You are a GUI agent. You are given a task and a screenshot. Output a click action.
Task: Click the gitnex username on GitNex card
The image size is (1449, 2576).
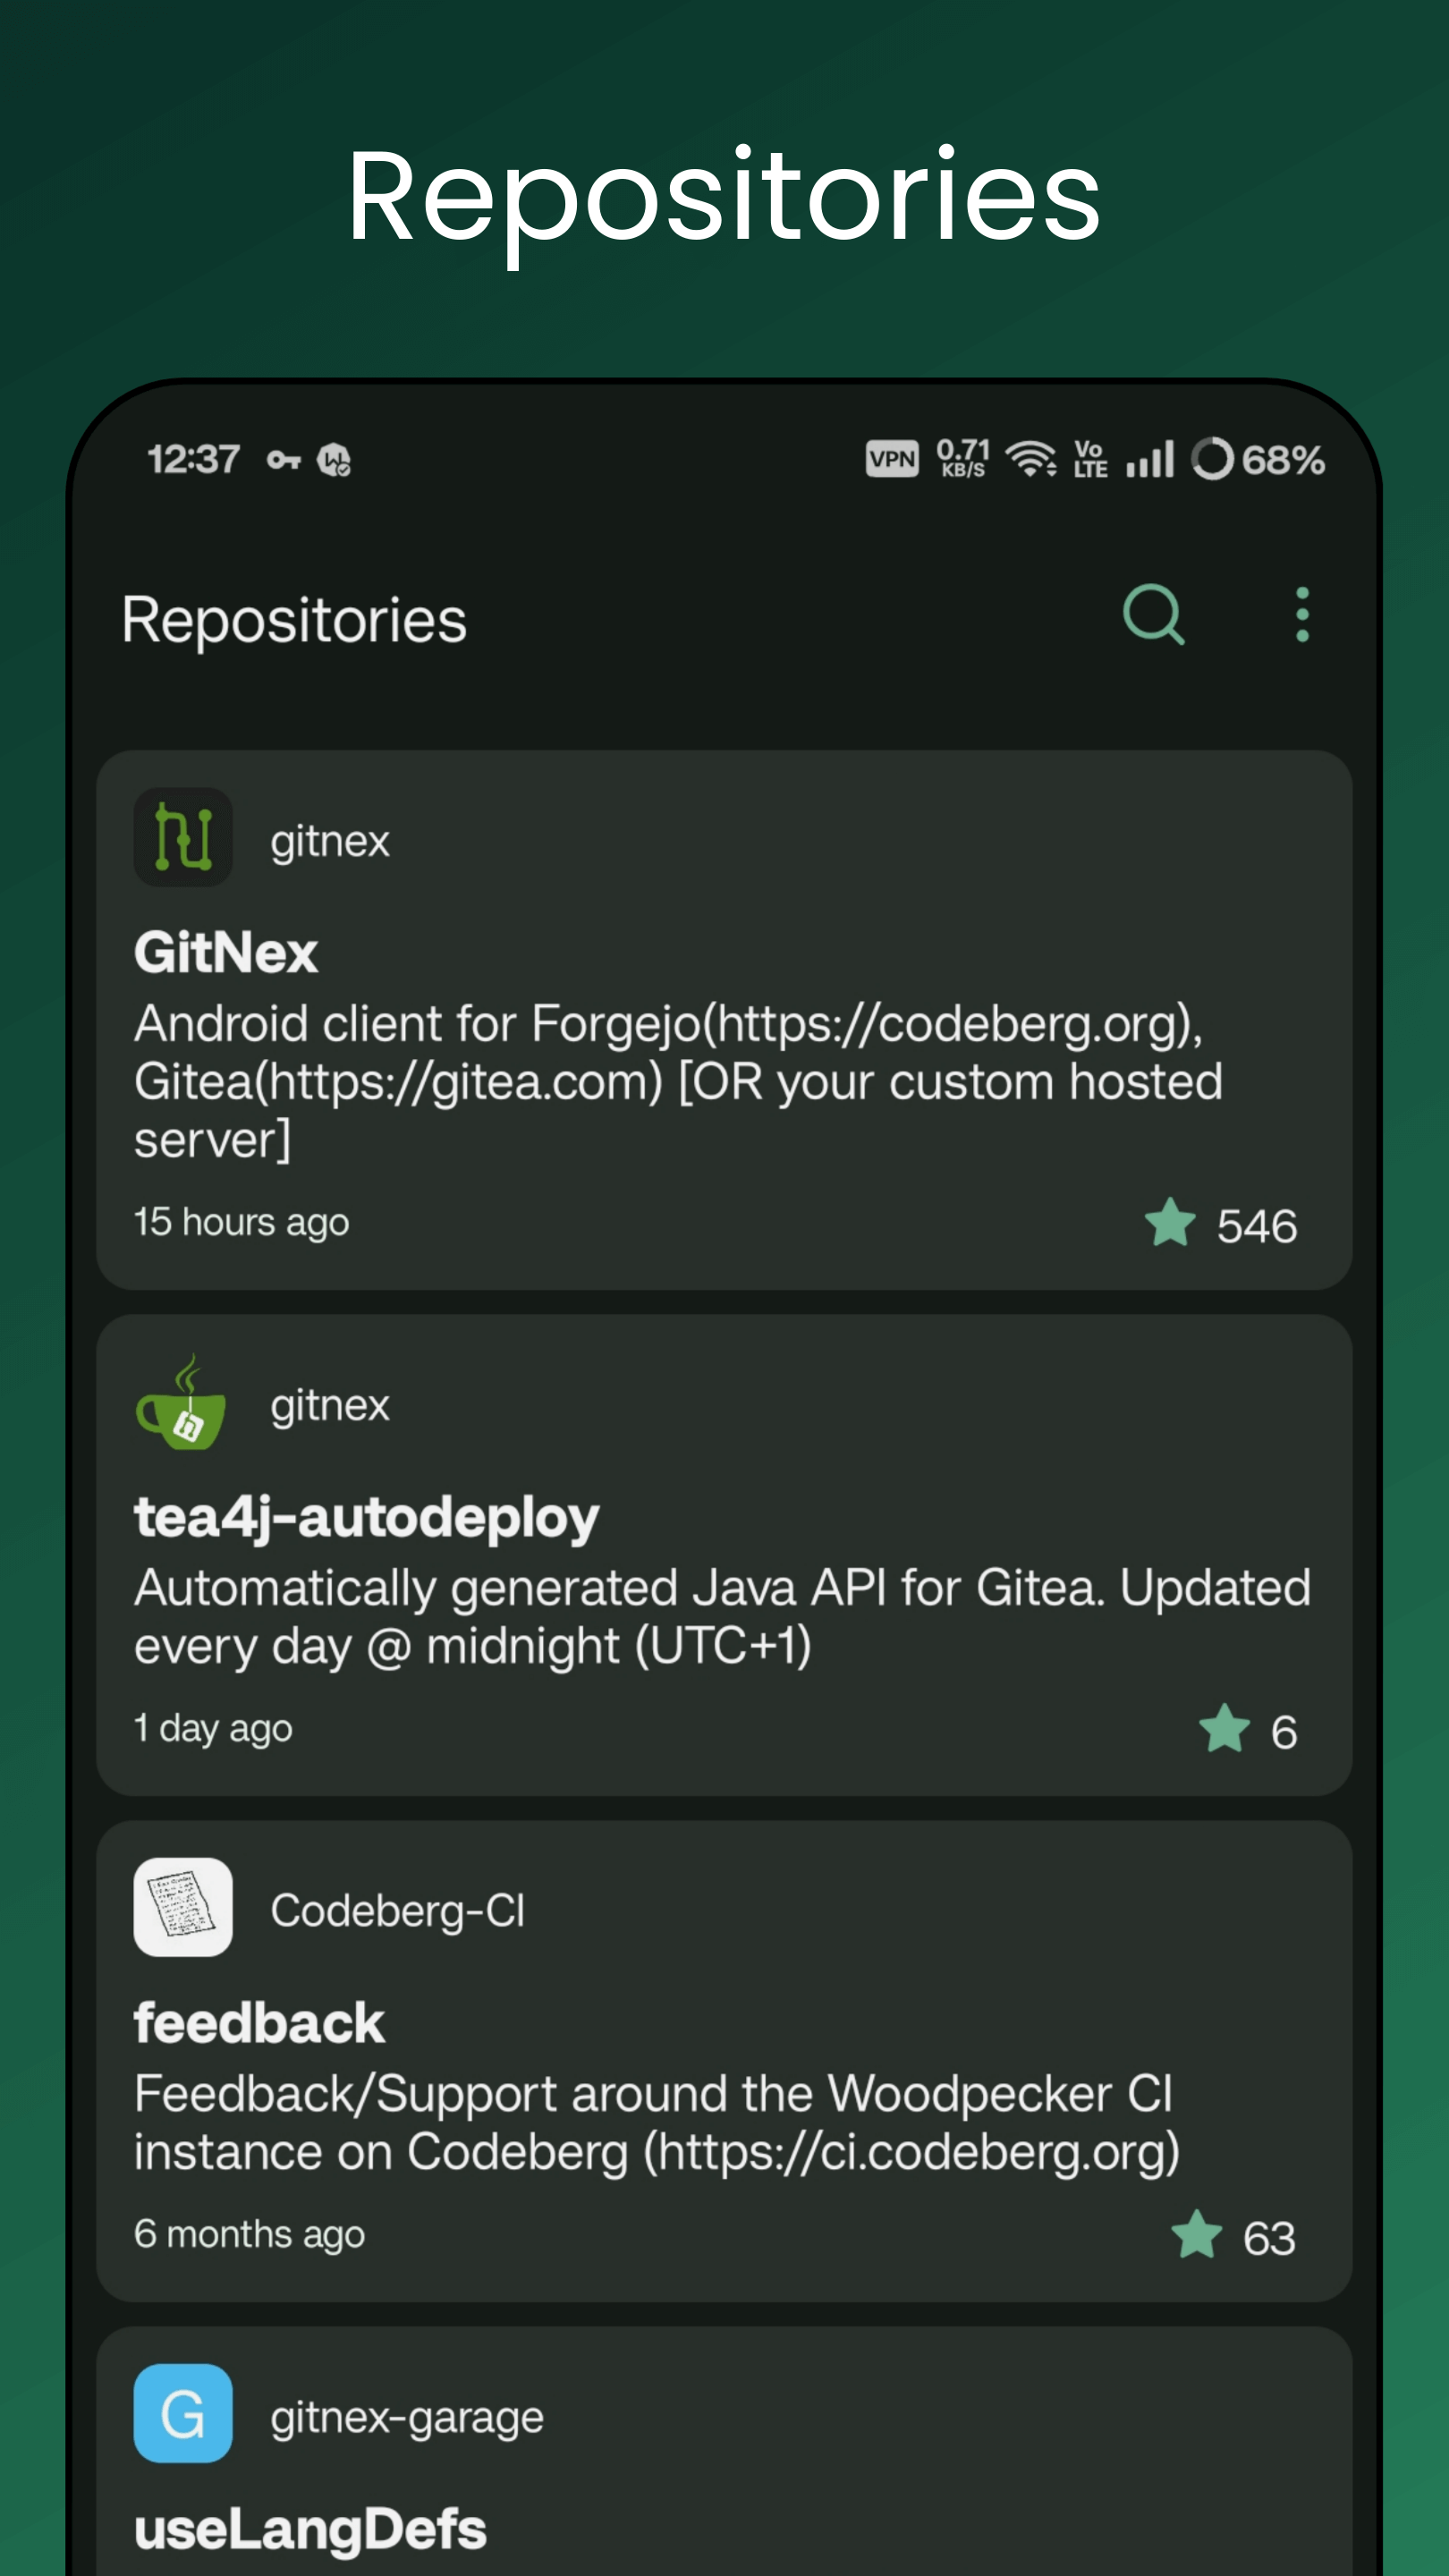[330, 840]
